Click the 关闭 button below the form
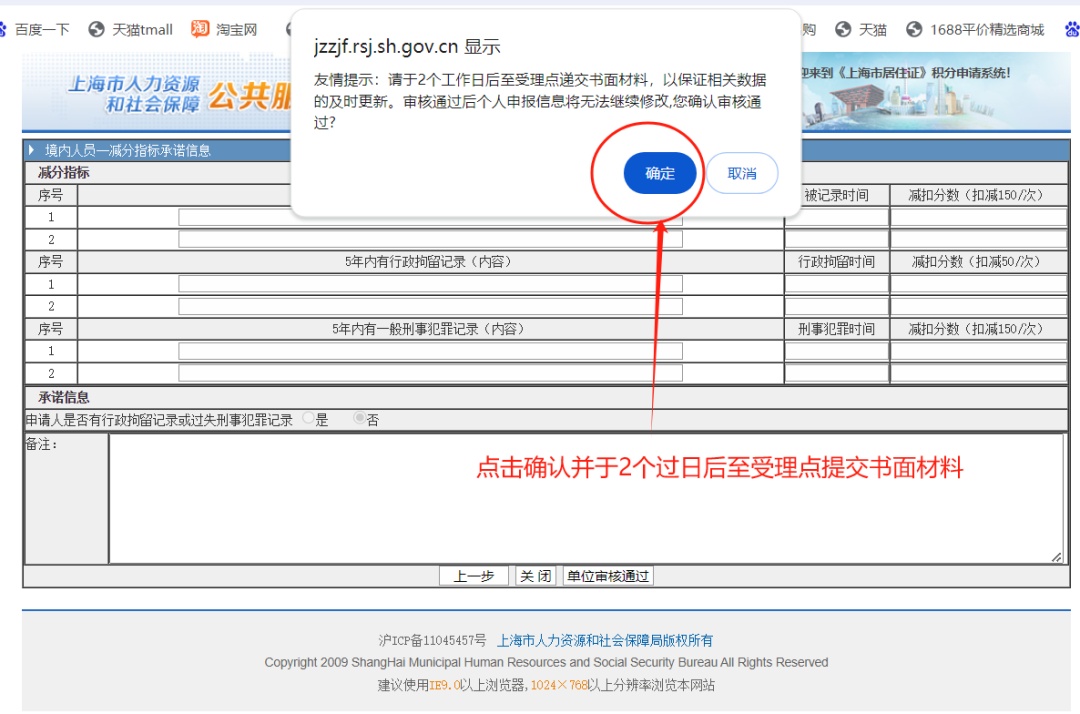This screenshot has width=1080, height=714. [x=535, y=576]
